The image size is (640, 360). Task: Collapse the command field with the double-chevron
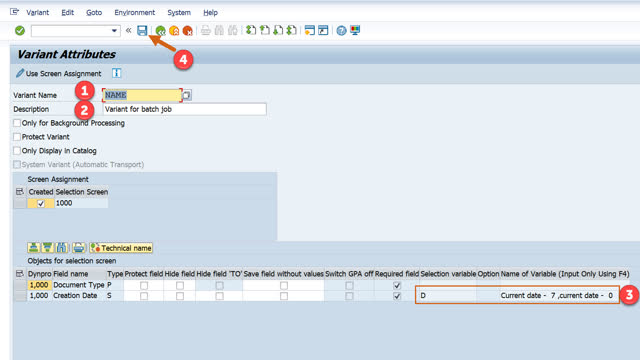click(129, 30)
